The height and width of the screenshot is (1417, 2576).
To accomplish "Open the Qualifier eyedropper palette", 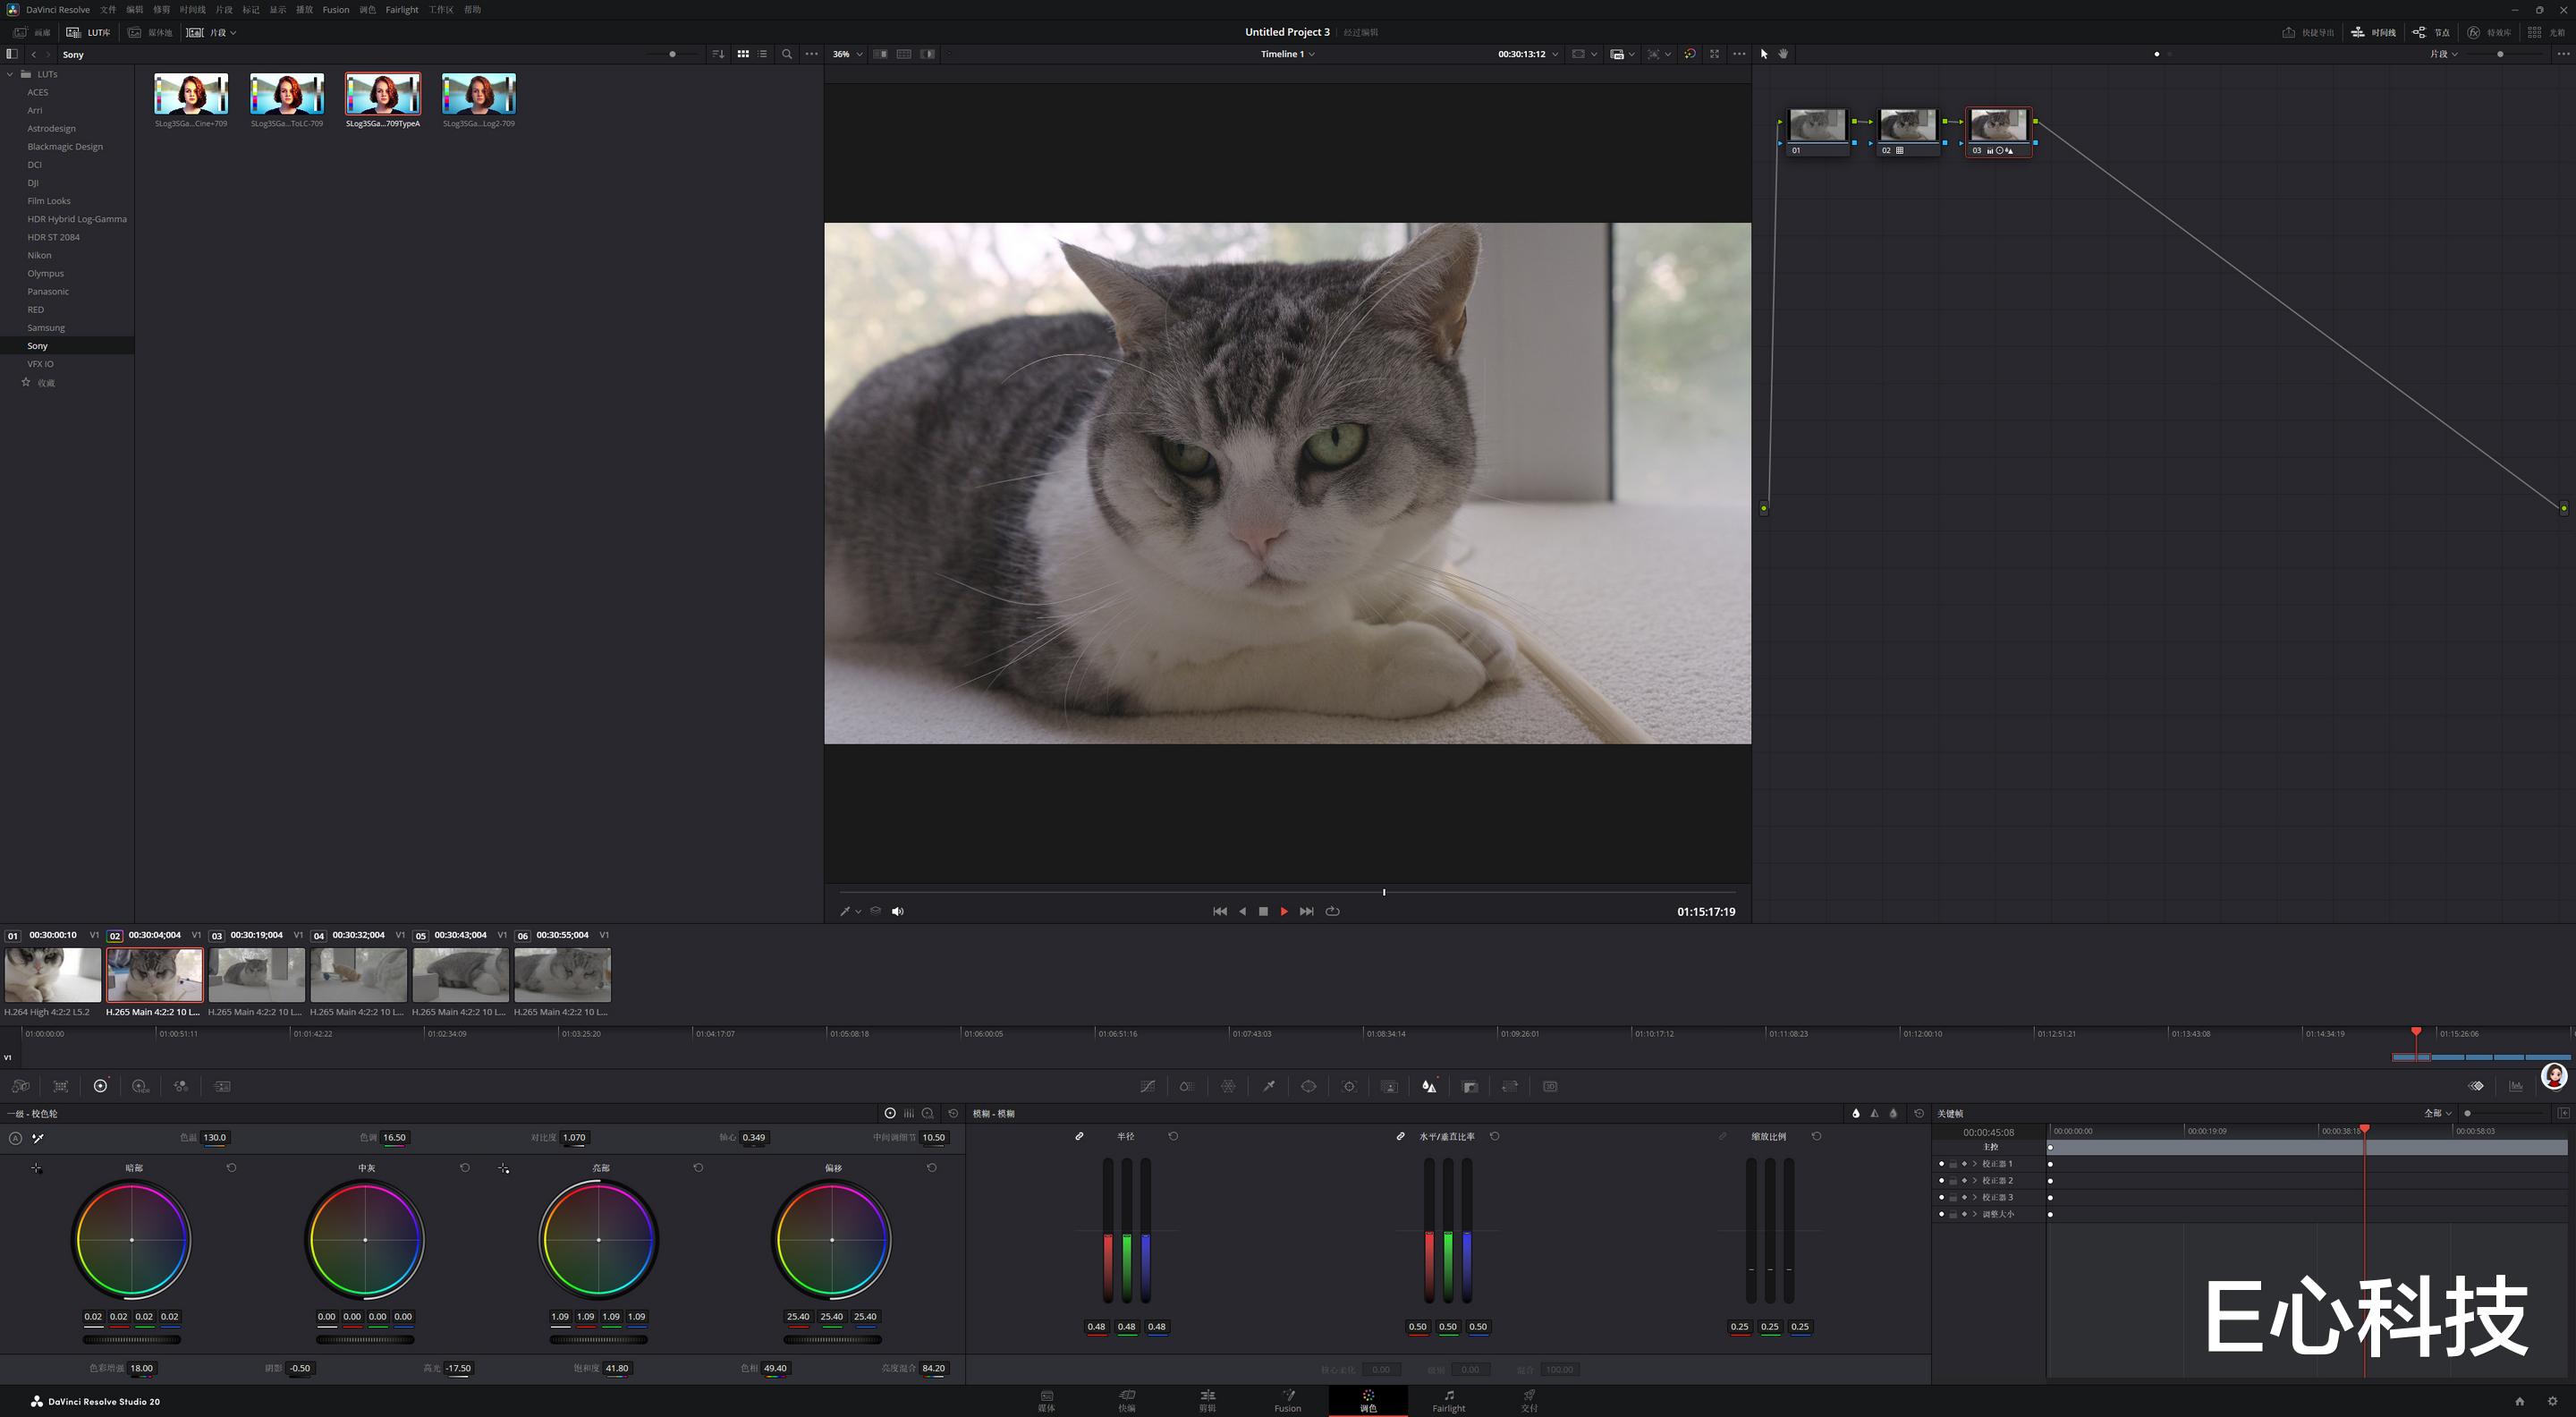I will tap(1269, 1086).
